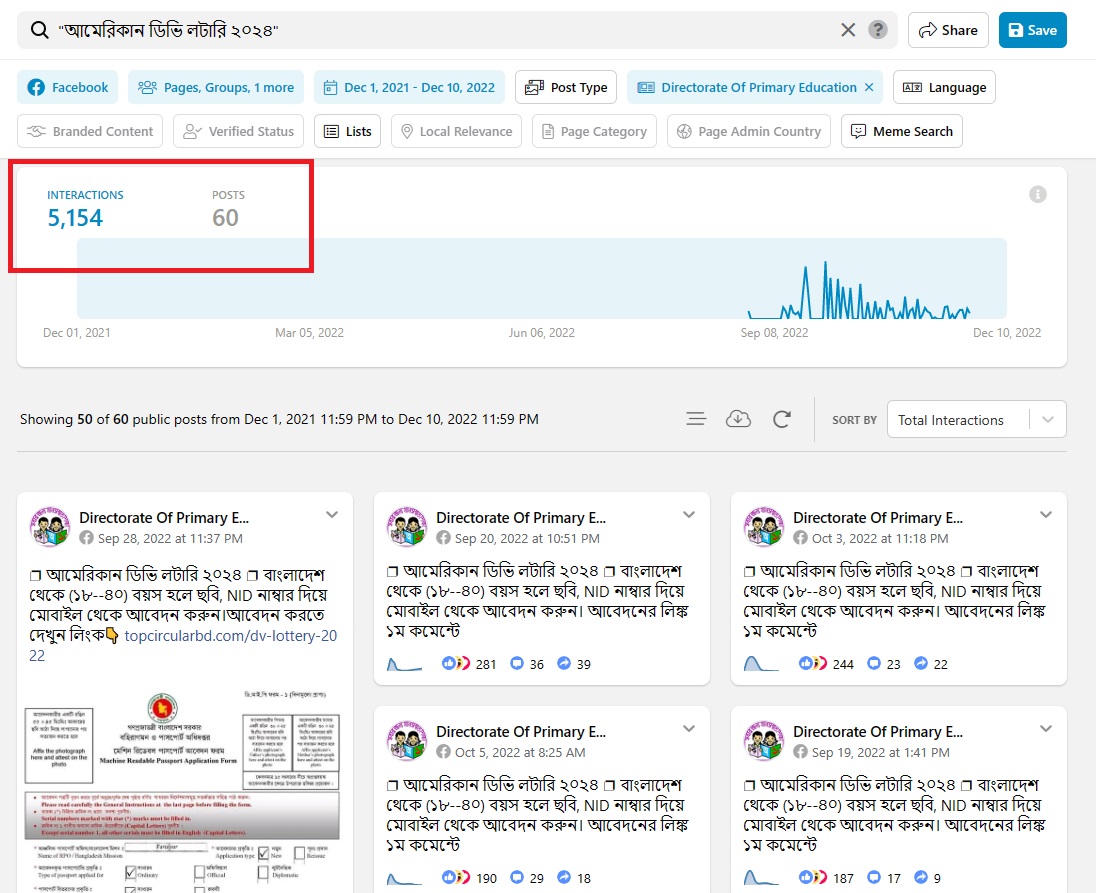
Task: Open the Language filter
Action: point(944,87)
